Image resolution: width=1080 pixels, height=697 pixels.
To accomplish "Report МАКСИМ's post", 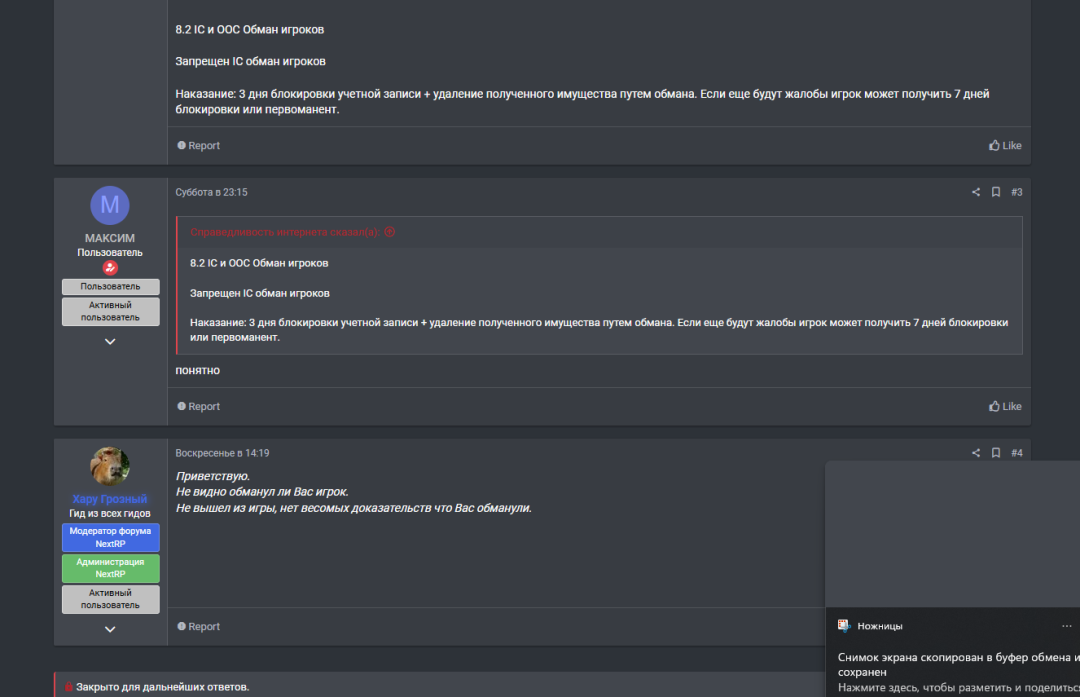I will coord(198,406).
